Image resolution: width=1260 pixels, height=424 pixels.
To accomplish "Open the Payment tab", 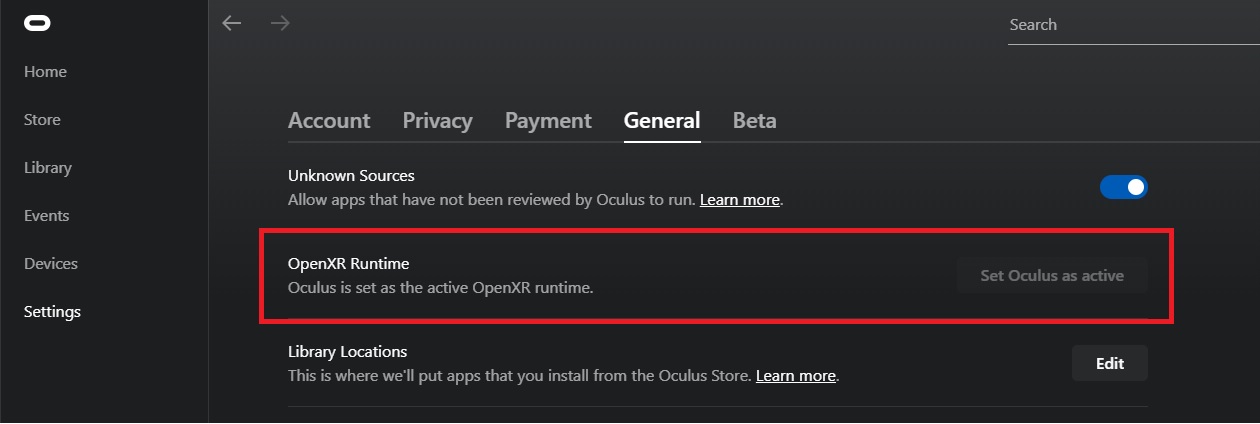I will pyautogui.click(x=548, y=121).
